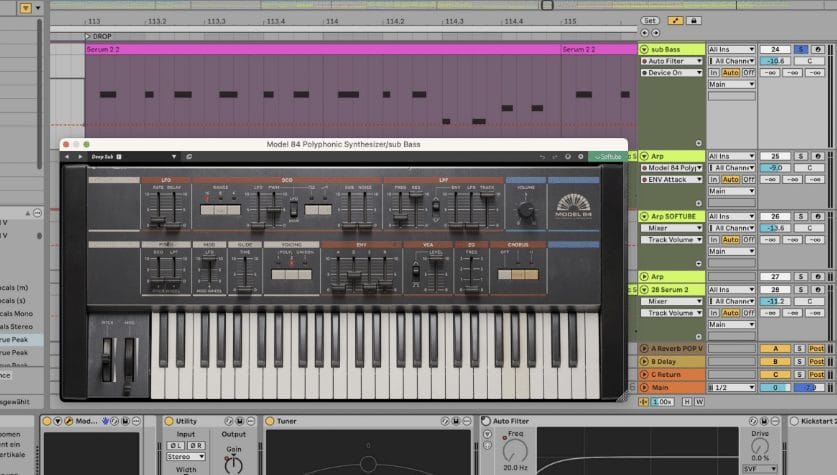Set sub Bass monitor to In
837x475 pixels.
(714, 73)
